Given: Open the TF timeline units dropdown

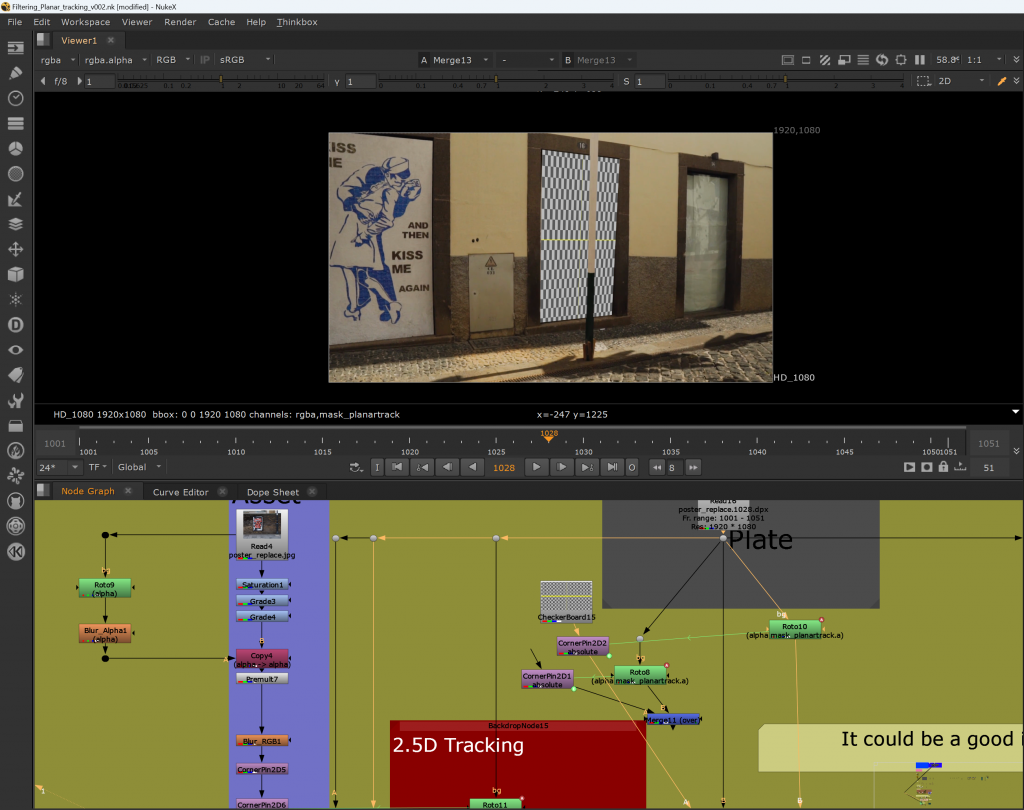Looking at the screenshot, I should click(x=97, y=467).
